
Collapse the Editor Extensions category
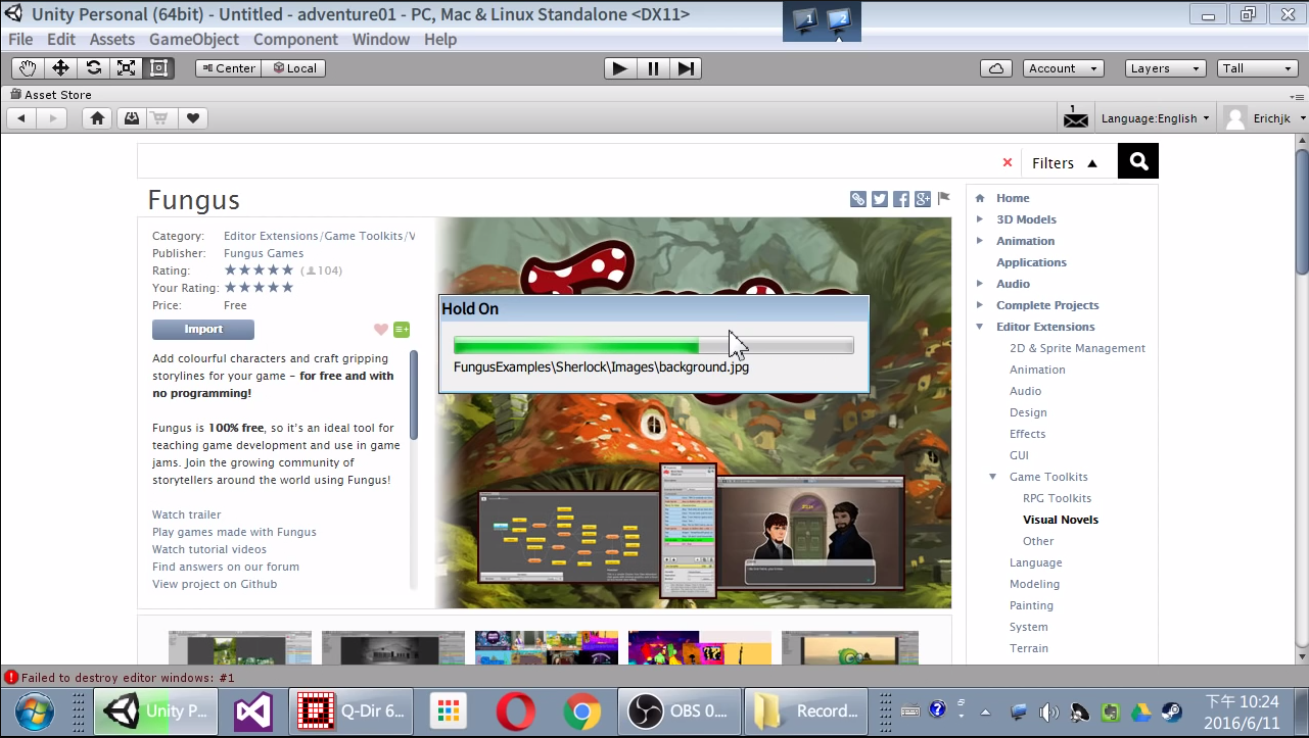980,327
